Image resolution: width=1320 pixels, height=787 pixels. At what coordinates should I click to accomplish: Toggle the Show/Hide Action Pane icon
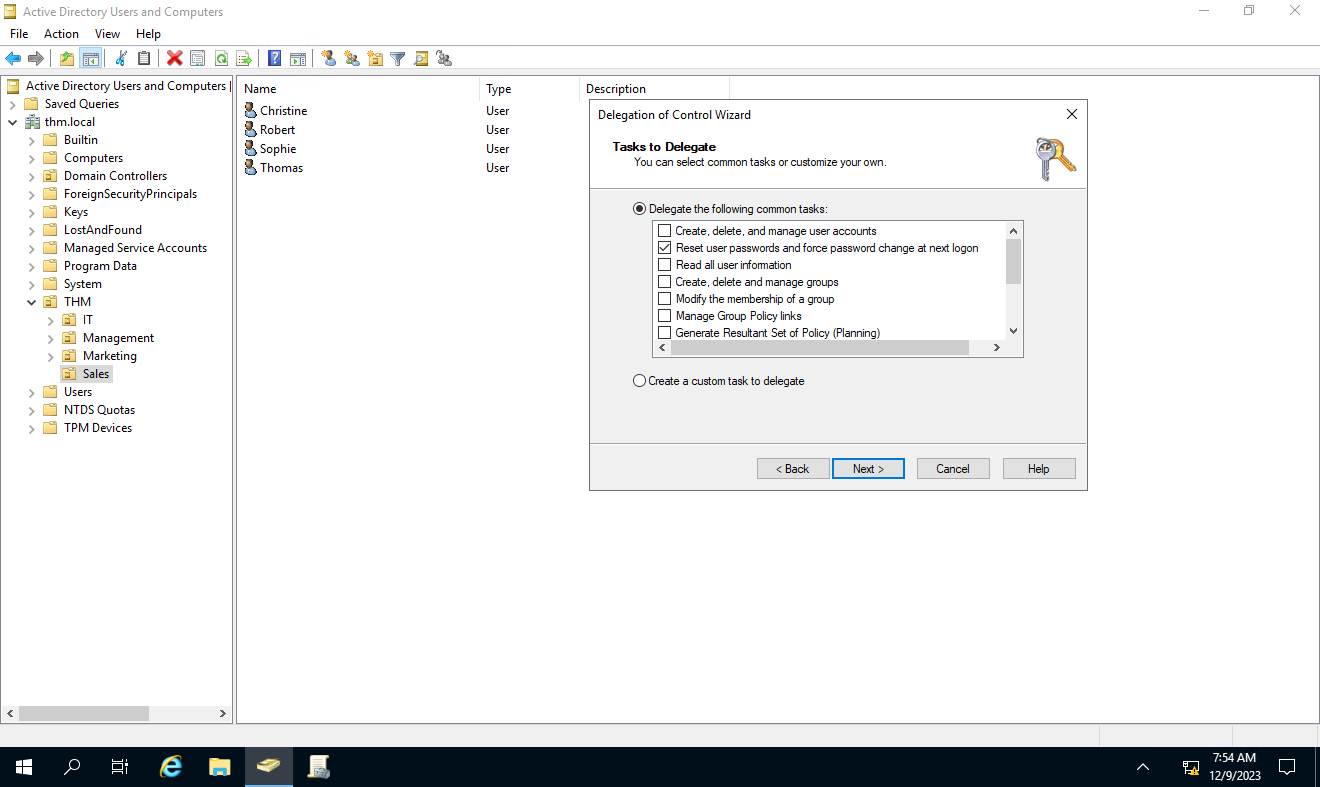297,59
